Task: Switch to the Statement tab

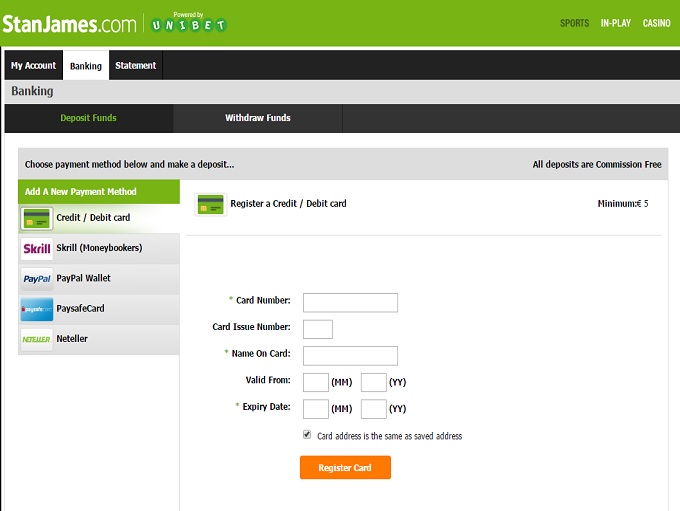Action: point(135,66)
